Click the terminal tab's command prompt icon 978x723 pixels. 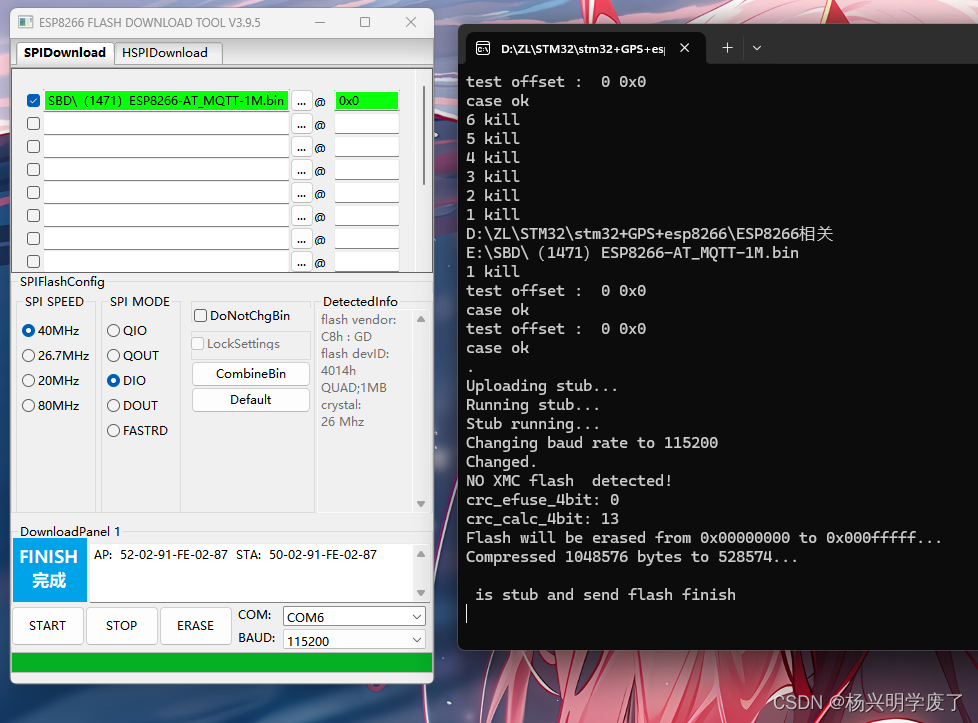tap(483, 47)
